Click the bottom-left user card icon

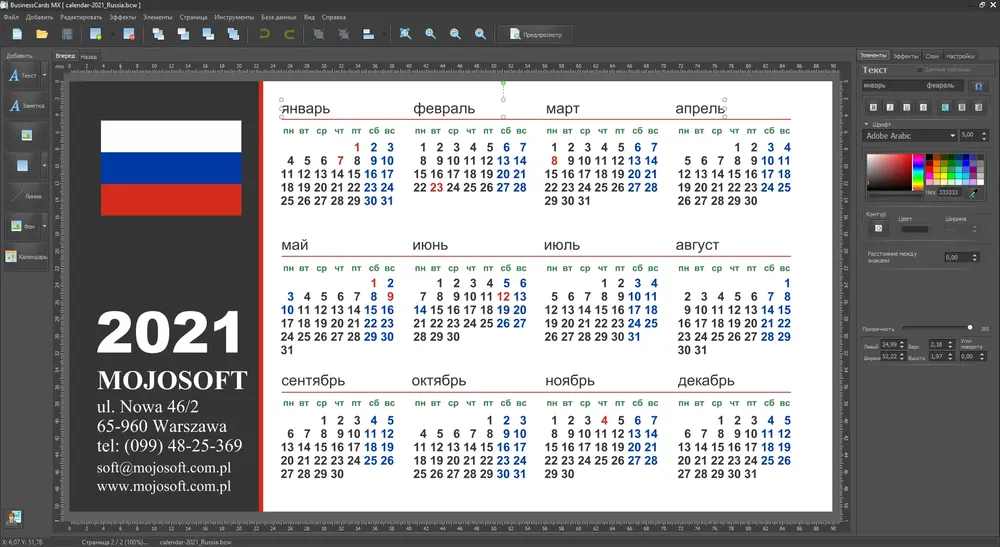tap(13, 517)
